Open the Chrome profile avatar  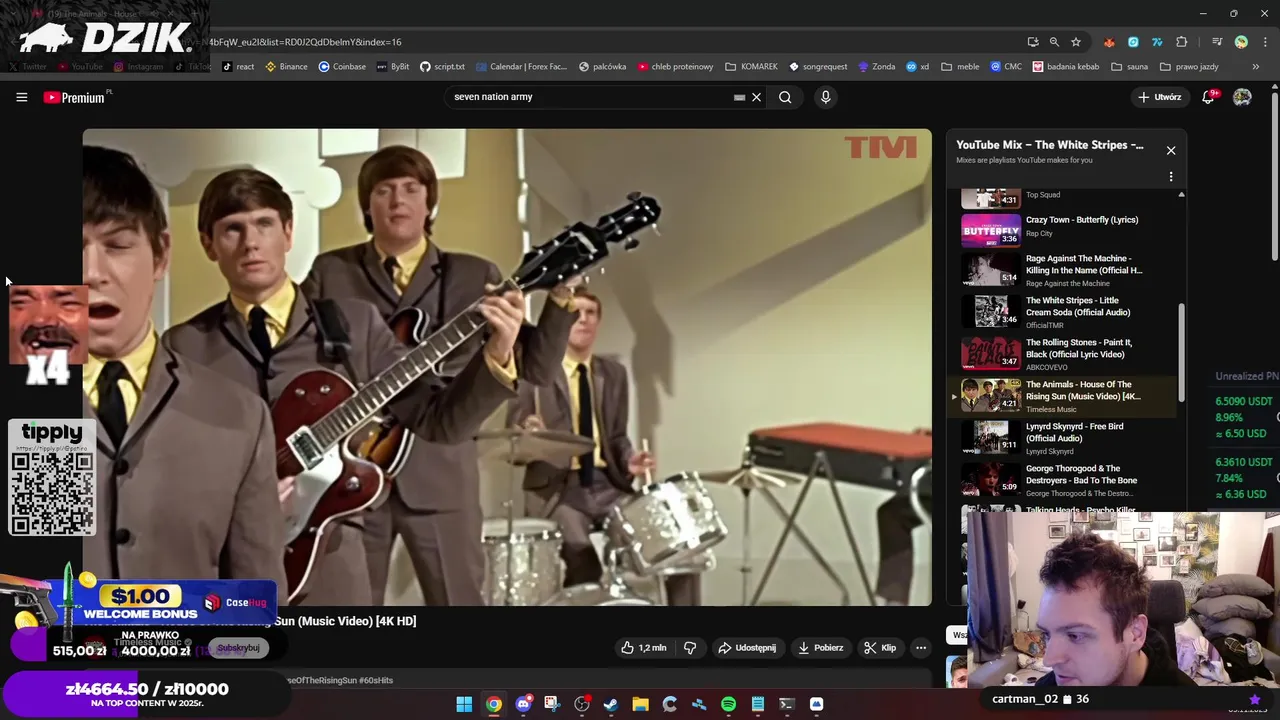[1241, 42]
